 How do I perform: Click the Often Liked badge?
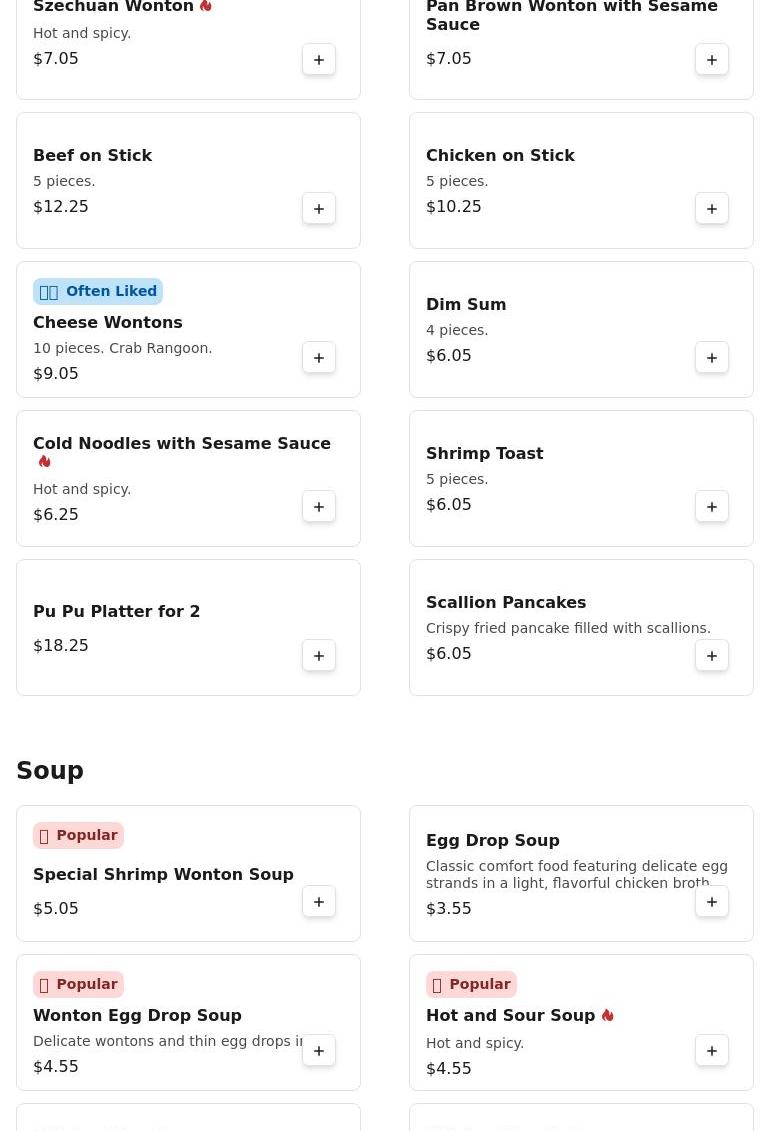[98, 292]
